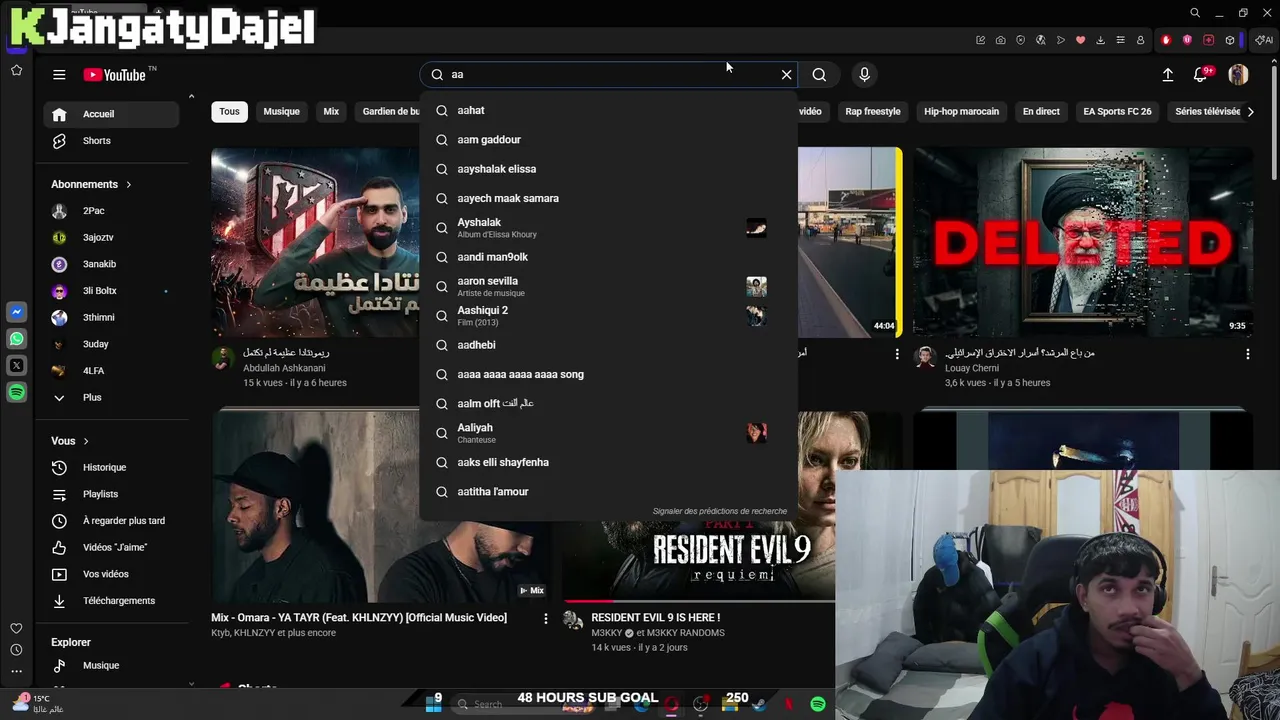Select the Hip-hop marocain chip

[x=961, y=112]
